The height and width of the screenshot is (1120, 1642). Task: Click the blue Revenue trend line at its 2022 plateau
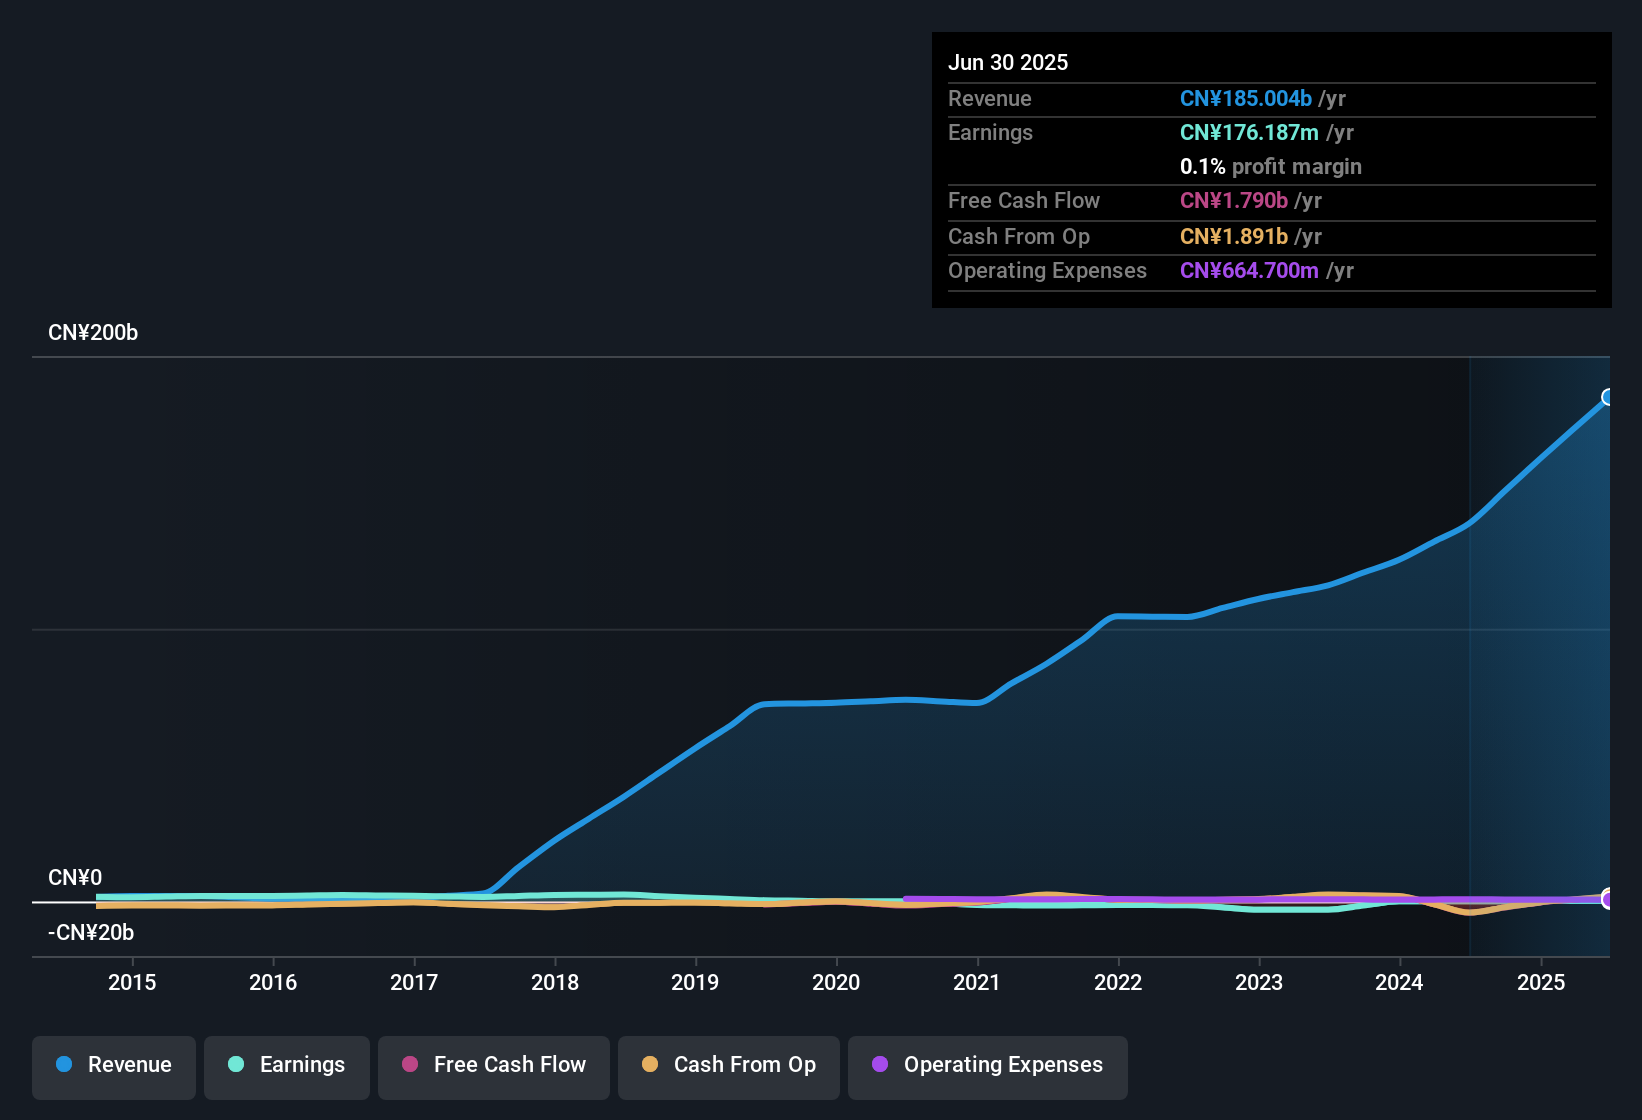(x=1150, y=617)
